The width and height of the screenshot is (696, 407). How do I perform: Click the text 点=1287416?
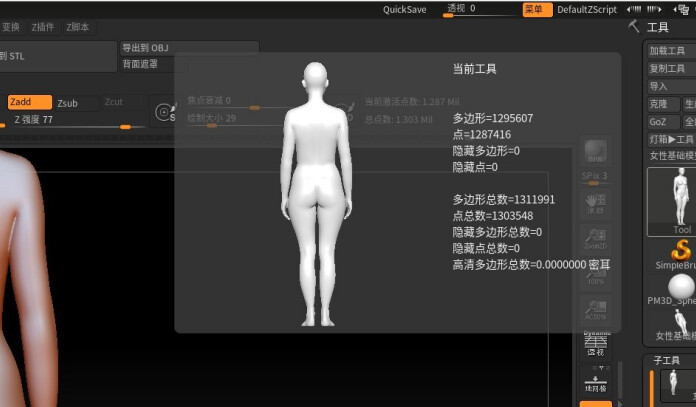(482, 134)
